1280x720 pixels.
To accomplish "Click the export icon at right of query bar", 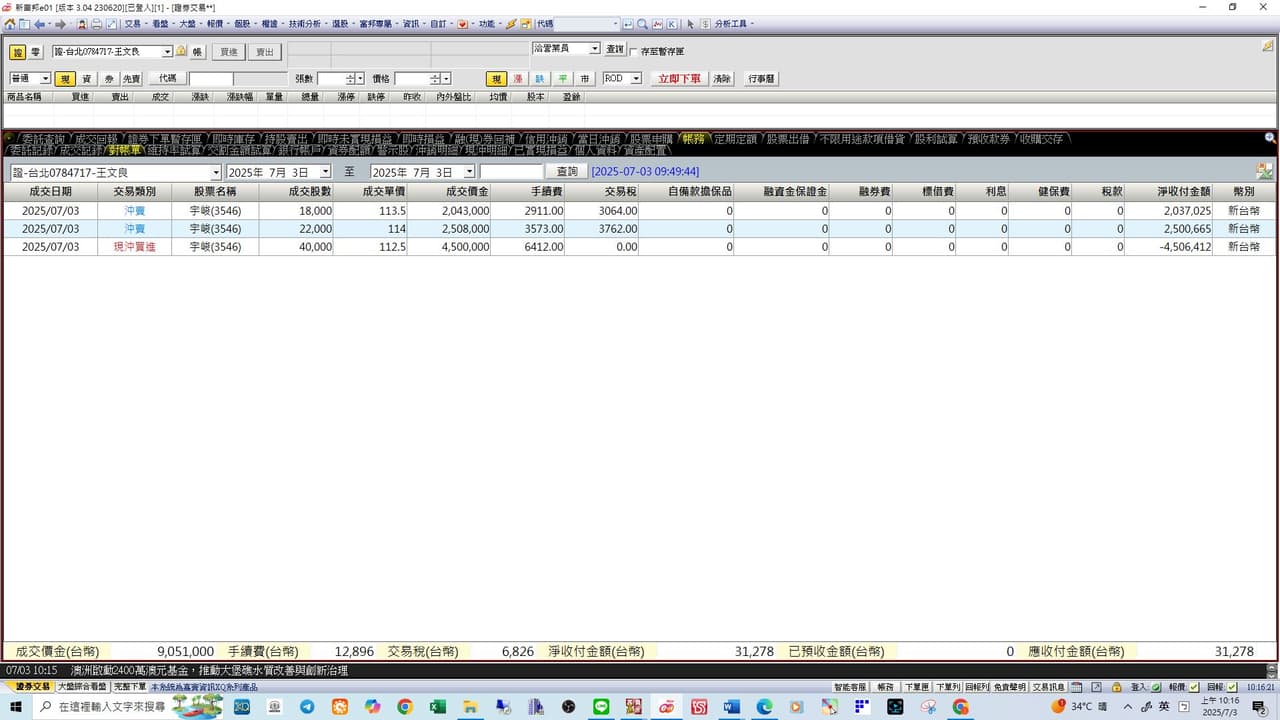I will pyautogui.click(x=1264, y=172).
